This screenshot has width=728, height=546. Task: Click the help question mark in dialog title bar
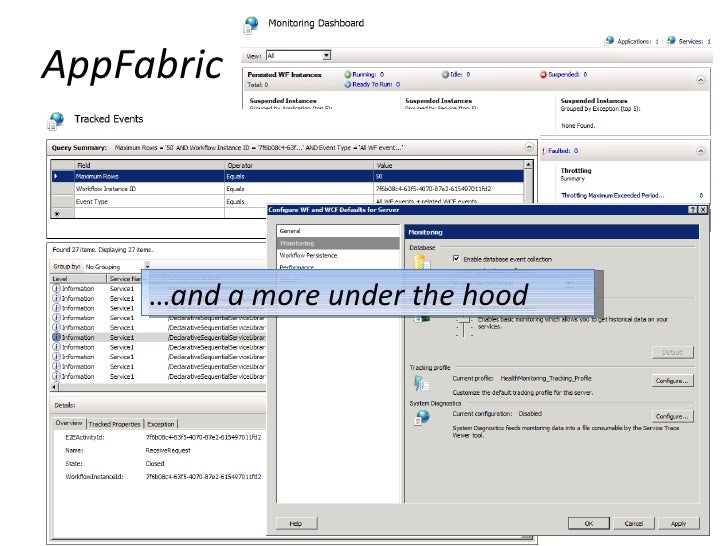pyautogui.click(x=693, y=210)
